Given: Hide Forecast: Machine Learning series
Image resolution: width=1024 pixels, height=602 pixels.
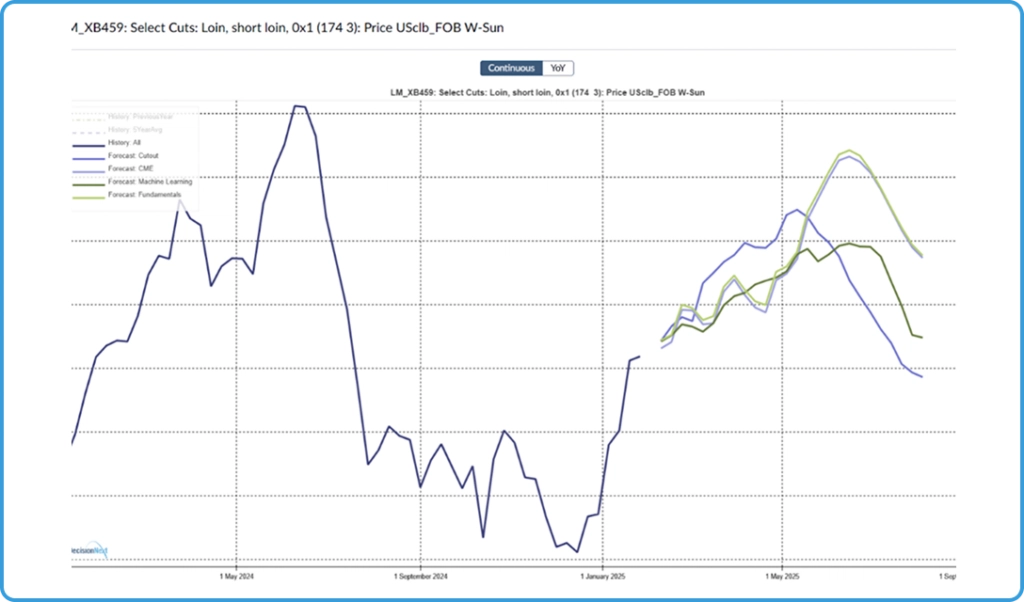Looking at the screenshot, I should (149, 182).
